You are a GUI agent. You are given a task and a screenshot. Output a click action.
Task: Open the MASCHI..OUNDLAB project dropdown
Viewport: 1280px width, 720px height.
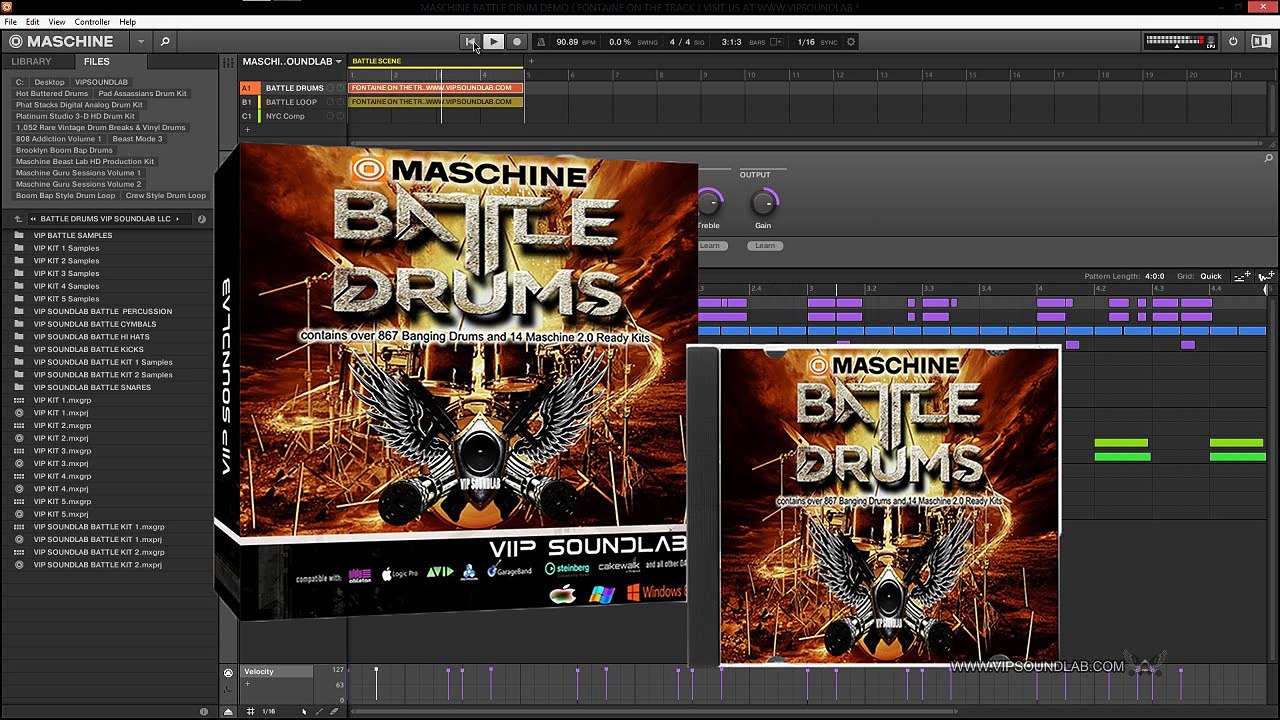(x=292, y=62)
